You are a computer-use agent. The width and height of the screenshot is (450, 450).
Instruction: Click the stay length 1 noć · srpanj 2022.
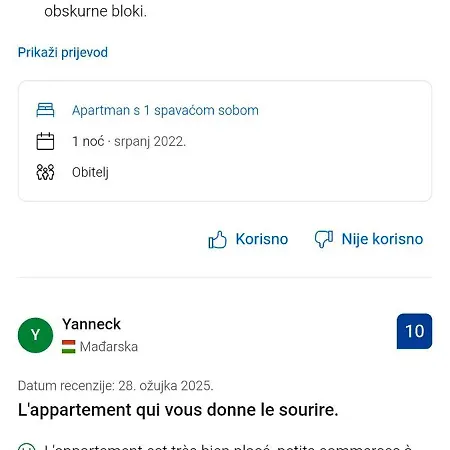click(x=129, y=141)
